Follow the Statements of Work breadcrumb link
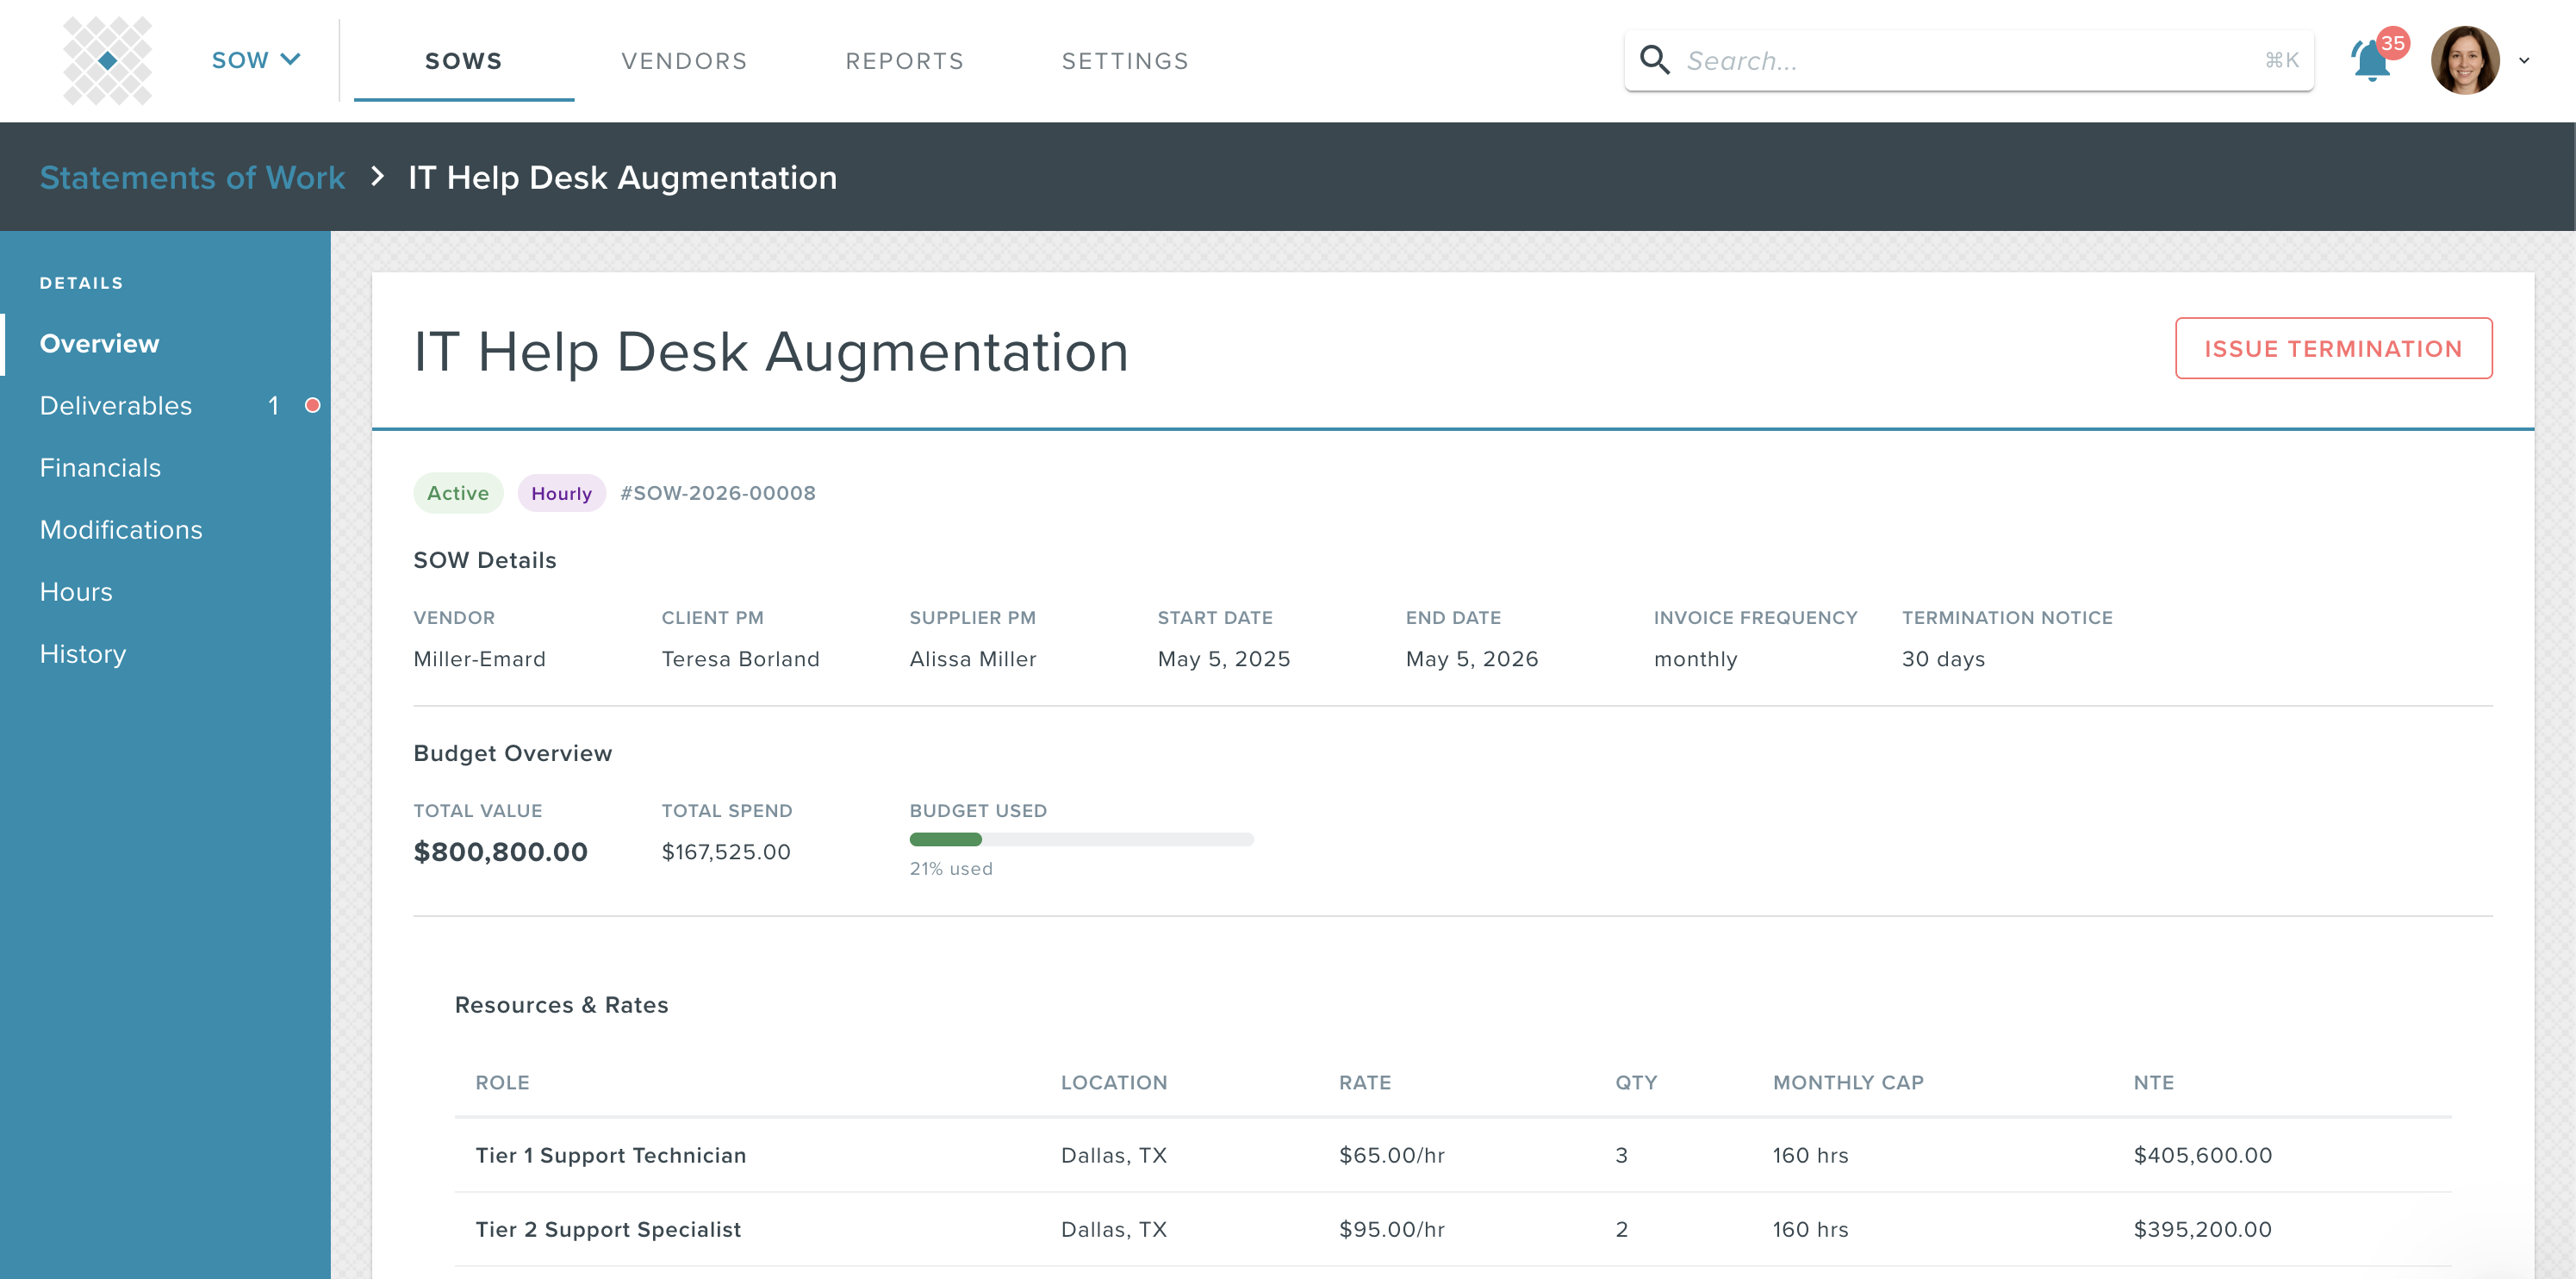Screen dimensions: 2576x1279 [x=192, y=177]
